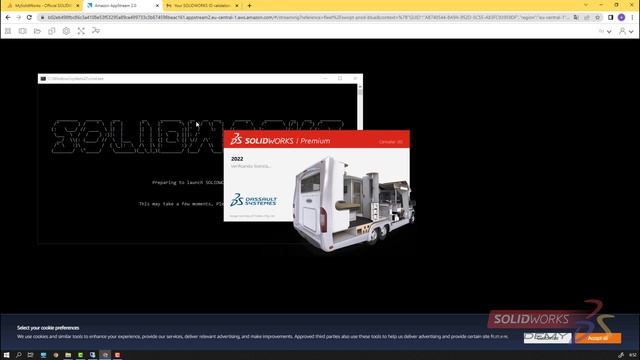Expand the Fn dropdown at toolbar right
This screenshot has height=360, width=640.
(605, 31)
